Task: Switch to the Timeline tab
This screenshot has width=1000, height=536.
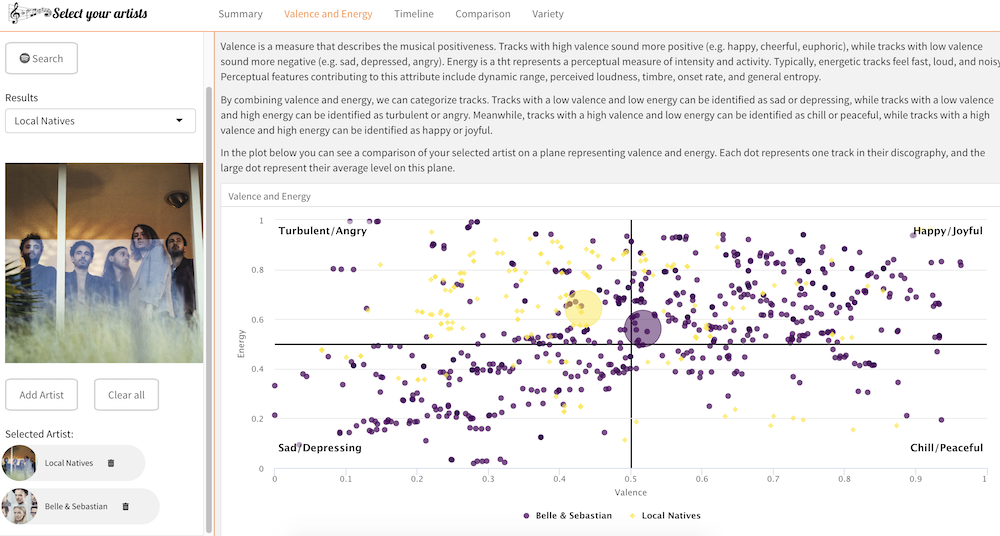Action: pyautogui.click(x=413, y=14)
